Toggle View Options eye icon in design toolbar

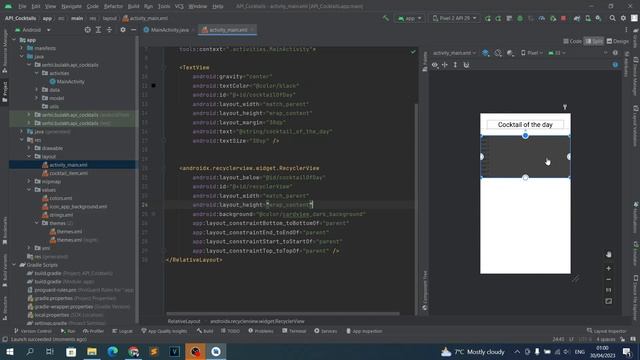click(x=435, y=65)
